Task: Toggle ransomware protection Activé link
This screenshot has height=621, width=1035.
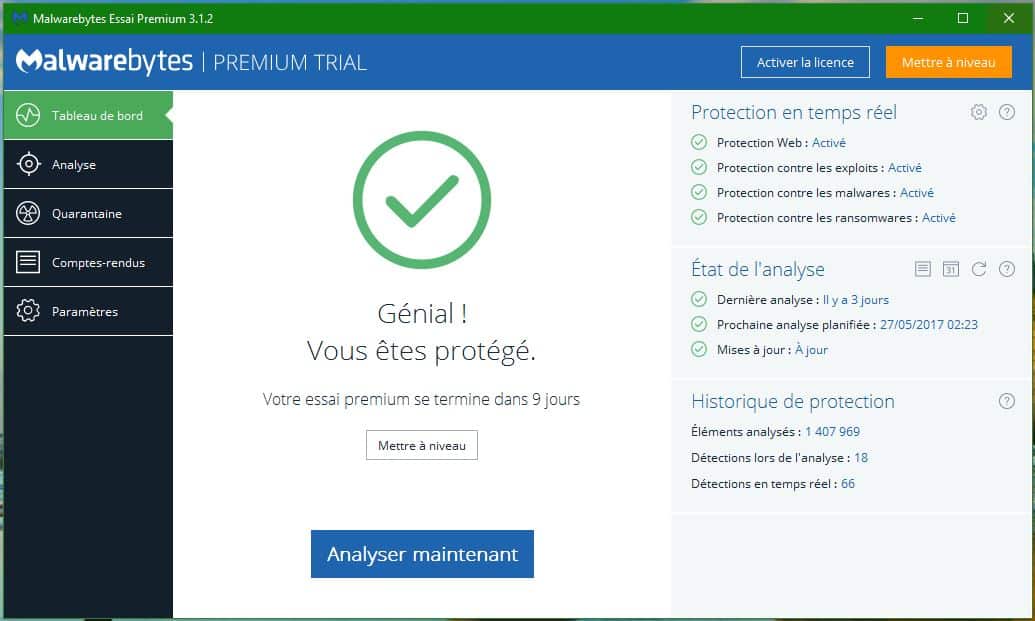Action: click(x=939, y=217)
